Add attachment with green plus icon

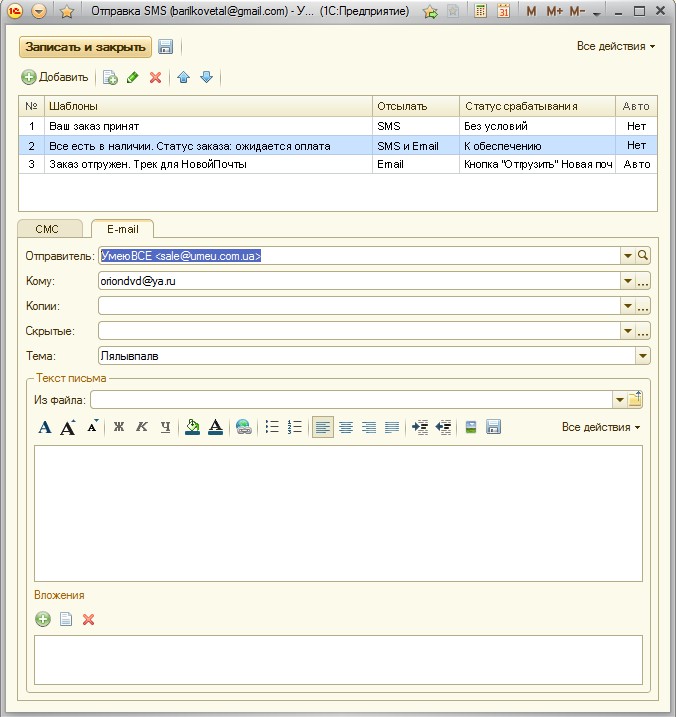pos(43,619)
